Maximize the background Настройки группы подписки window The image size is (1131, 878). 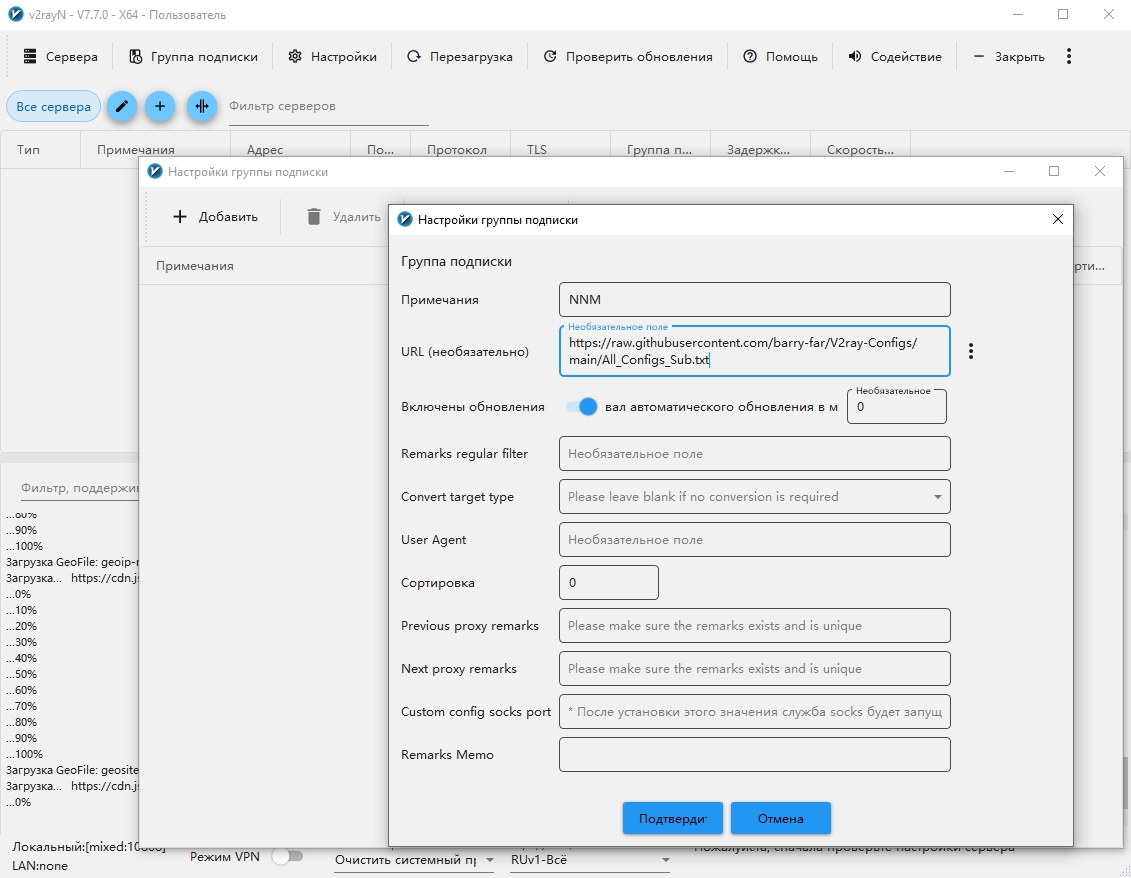[x=1054, y=171]
